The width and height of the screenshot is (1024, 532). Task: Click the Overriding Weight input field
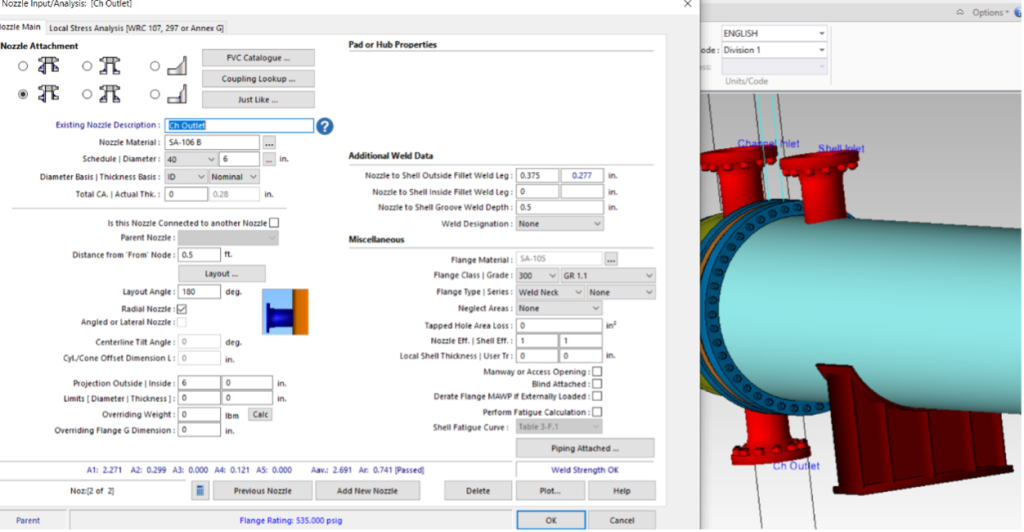coord(199,415)
